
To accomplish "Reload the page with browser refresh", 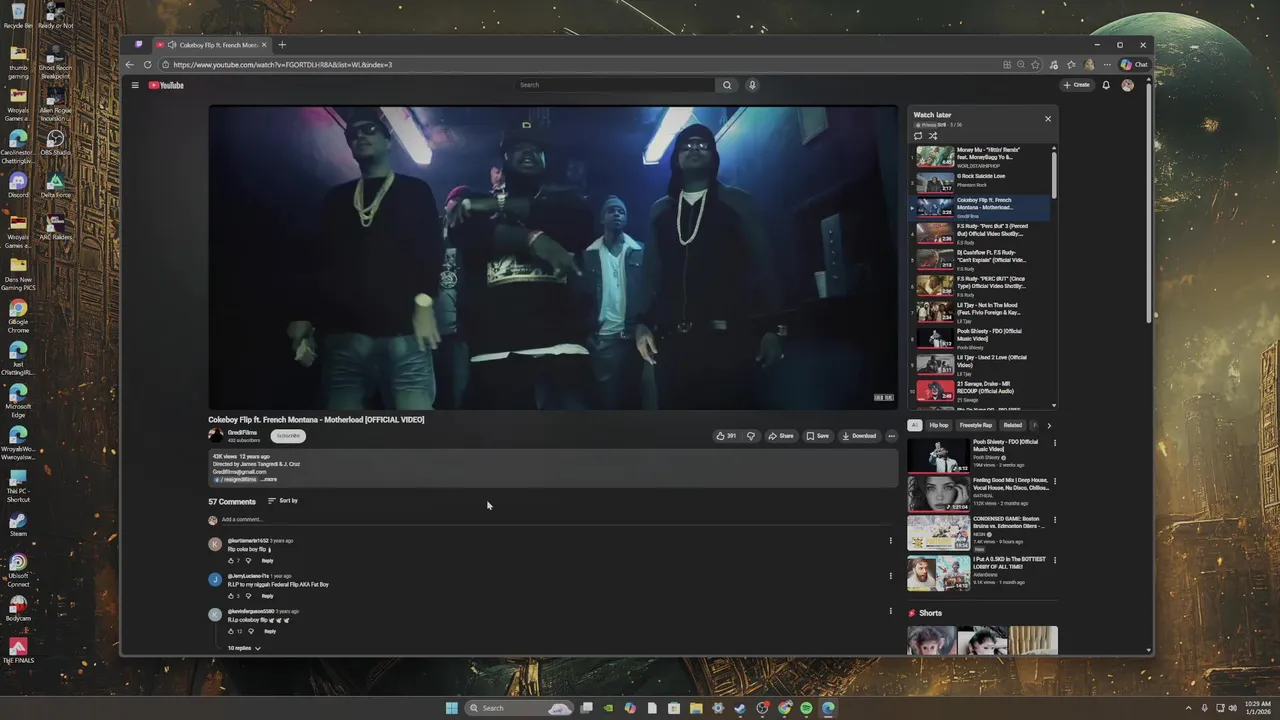I will (147, 65).
